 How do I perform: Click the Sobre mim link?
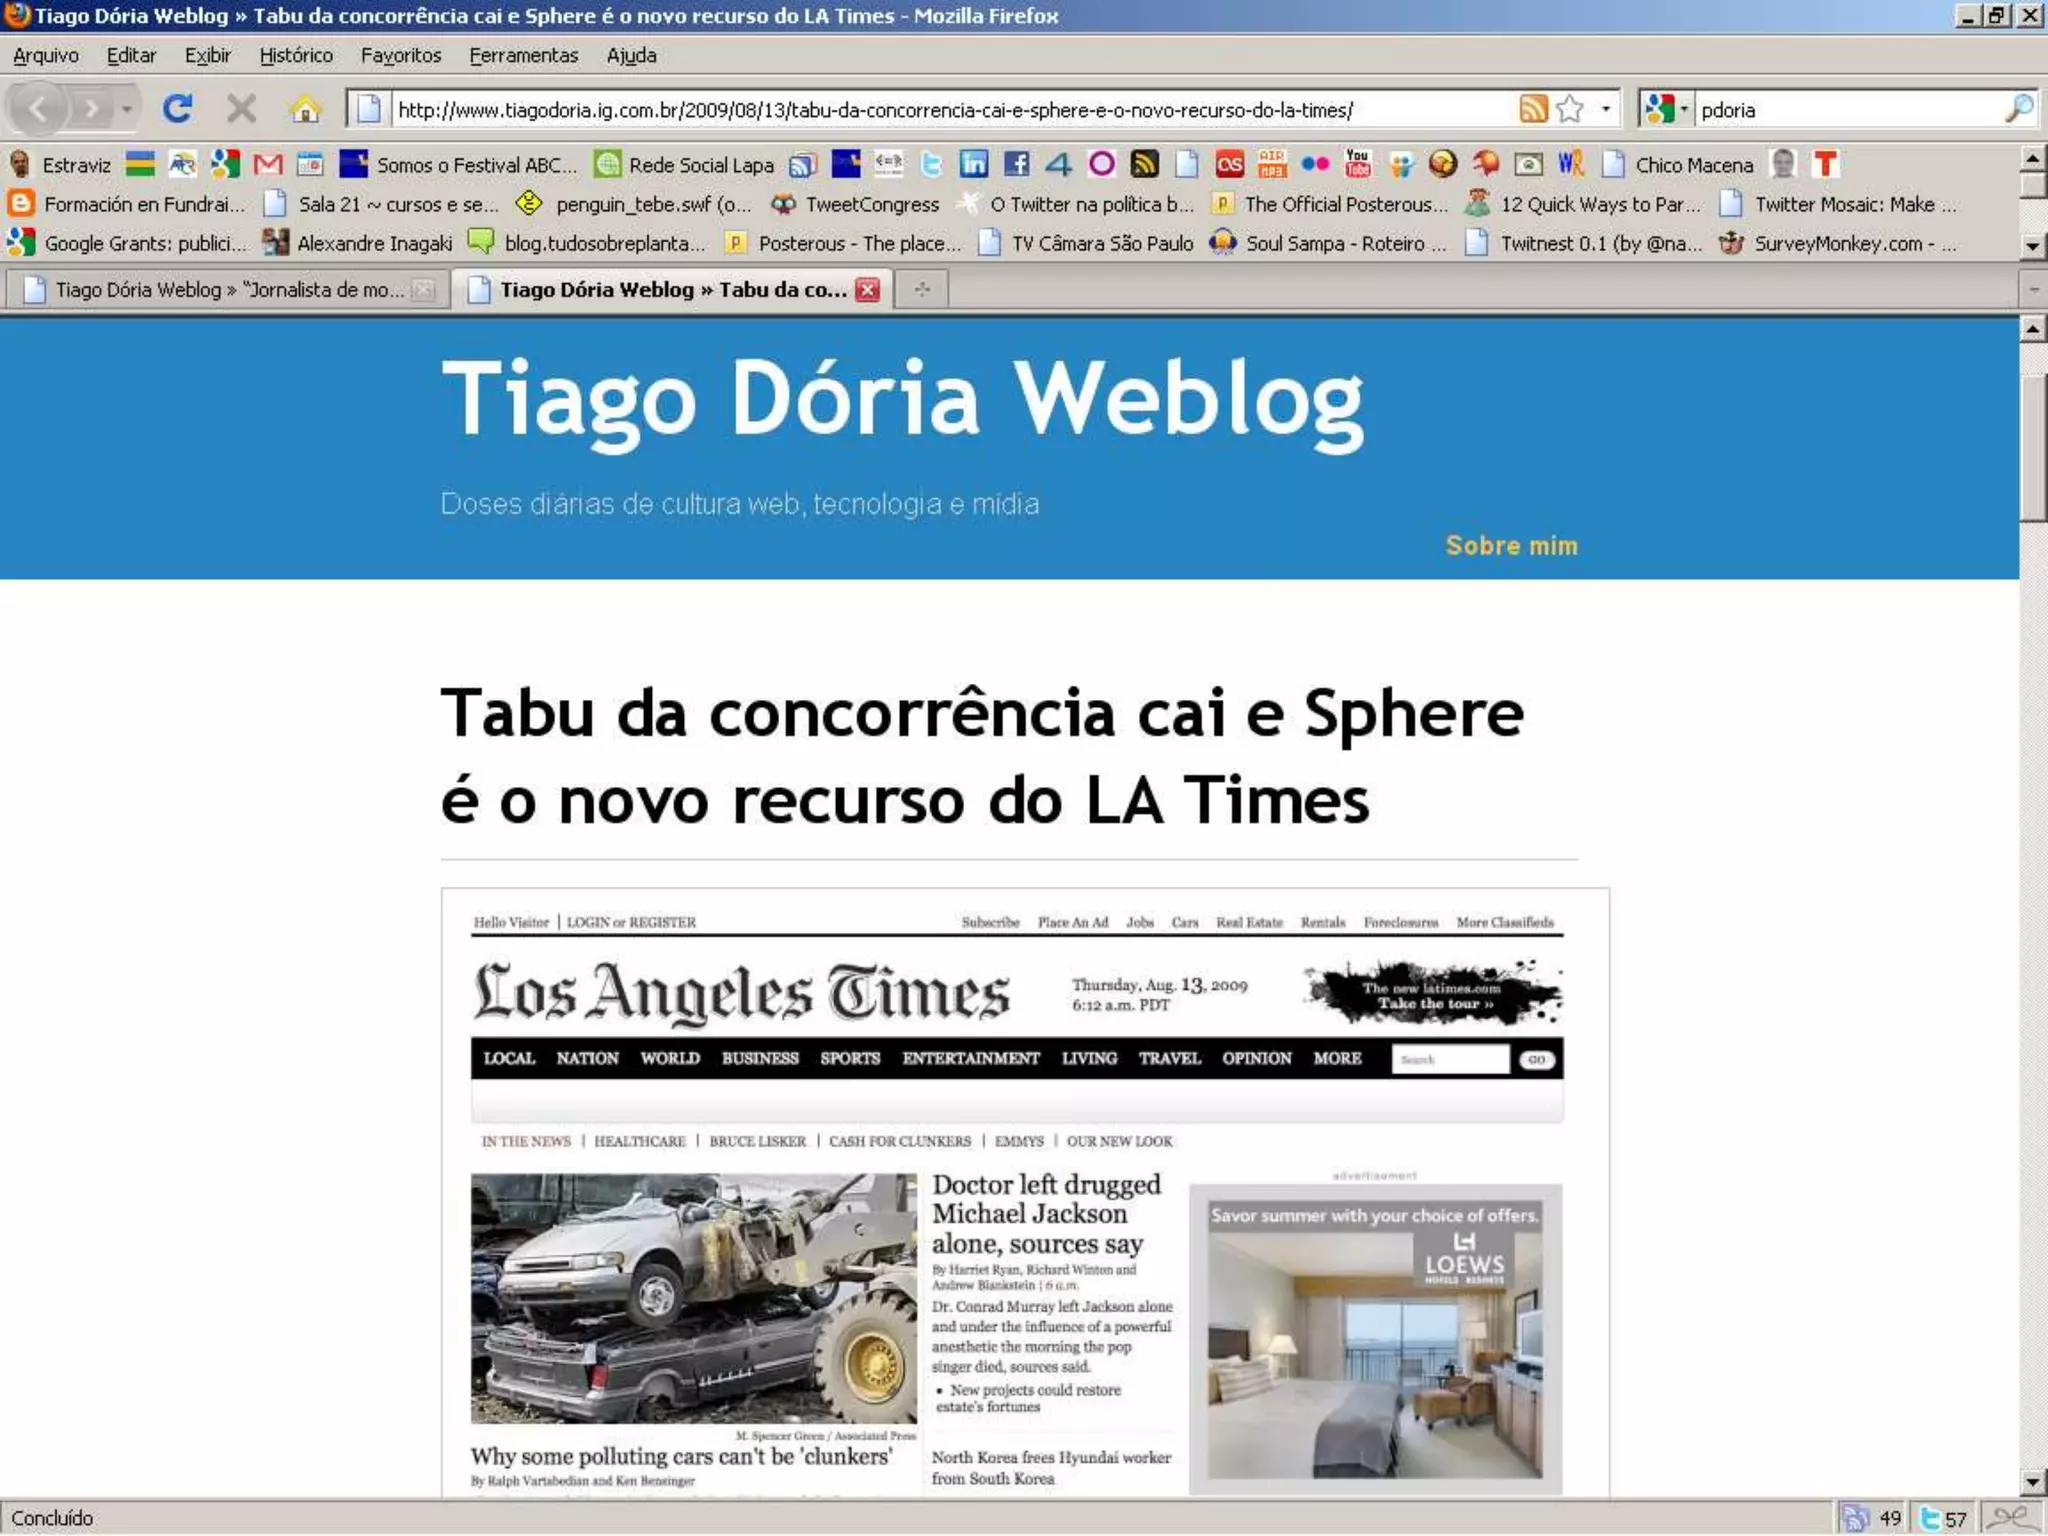[1511, 545]
